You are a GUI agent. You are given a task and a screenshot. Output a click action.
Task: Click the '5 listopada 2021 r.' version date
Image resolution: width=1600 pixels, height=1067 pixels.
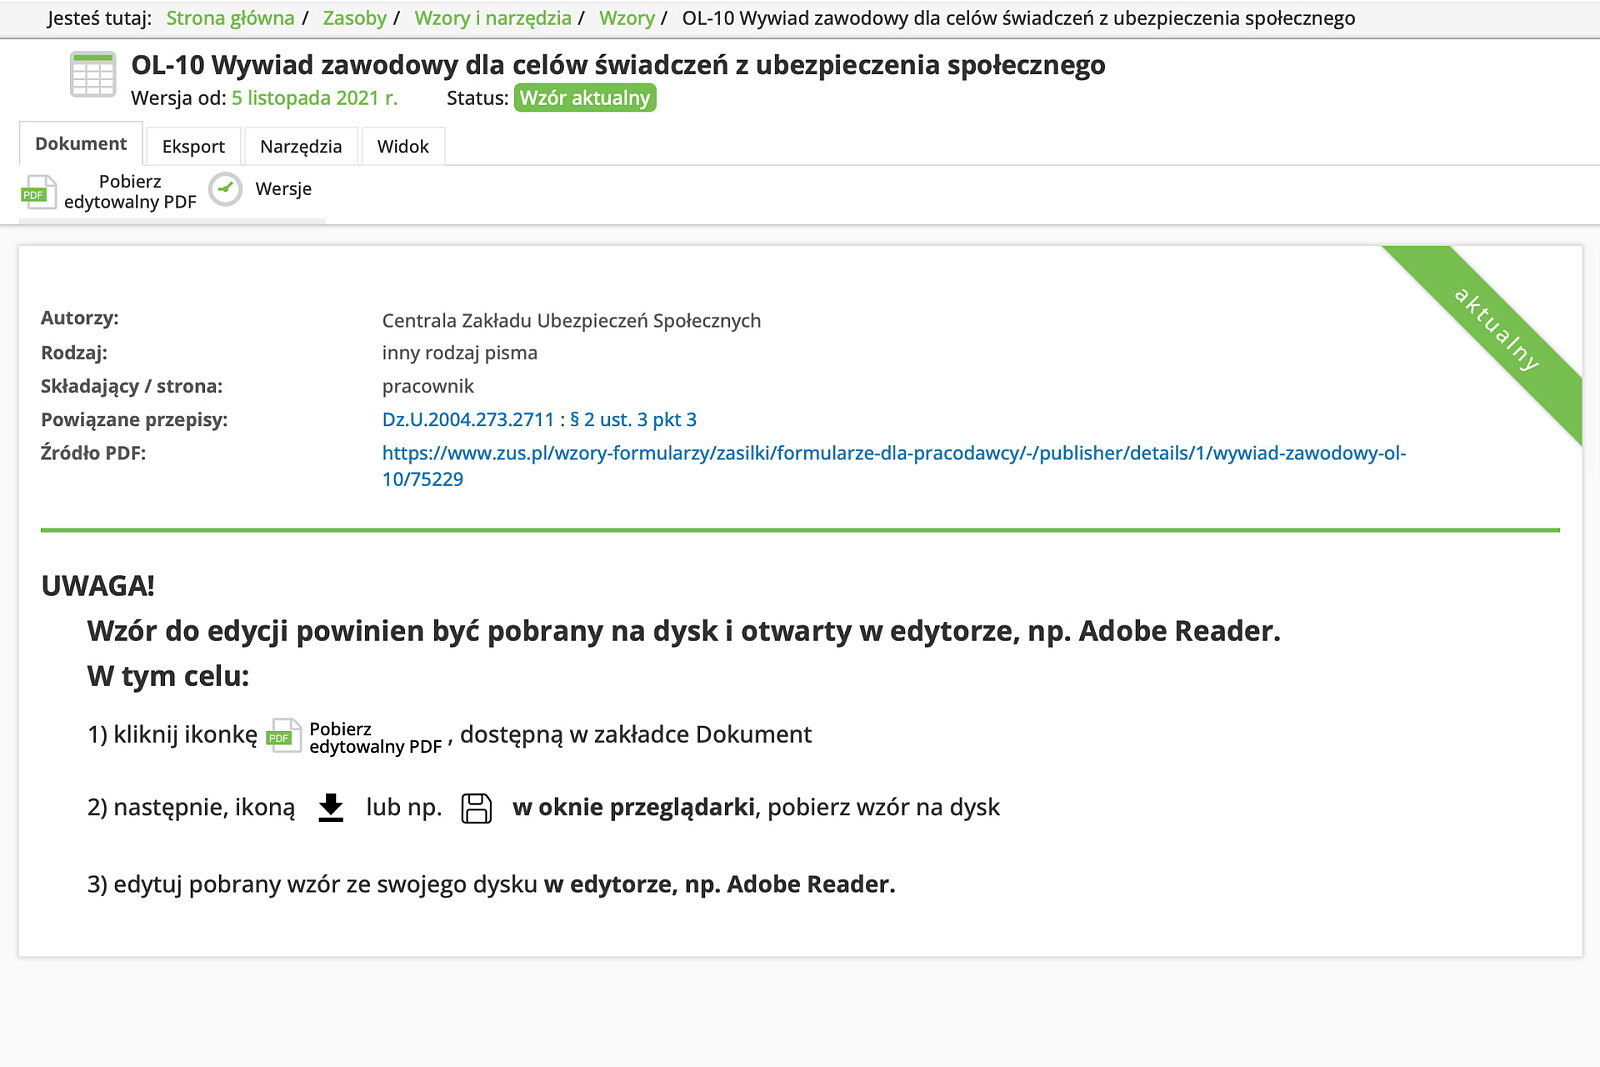[x=315, y=98]
